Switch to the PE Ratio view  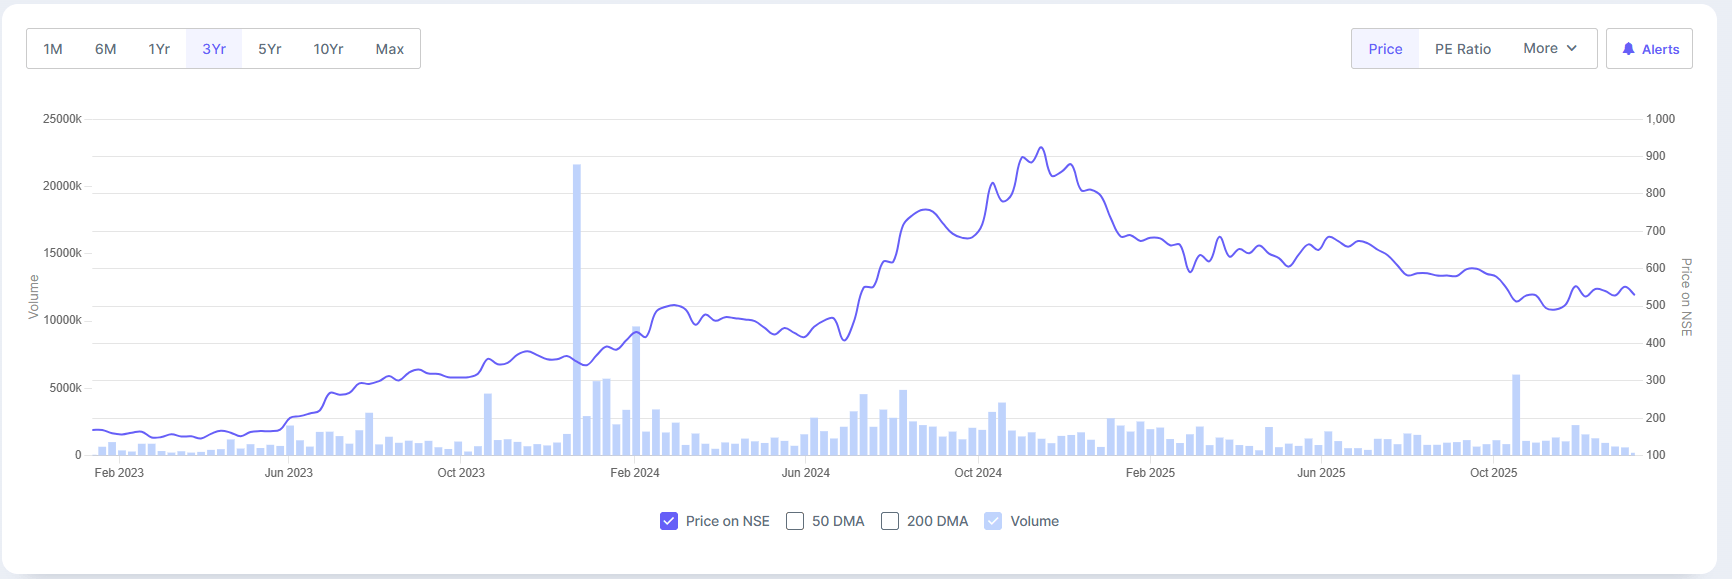tap(1463, 49)
